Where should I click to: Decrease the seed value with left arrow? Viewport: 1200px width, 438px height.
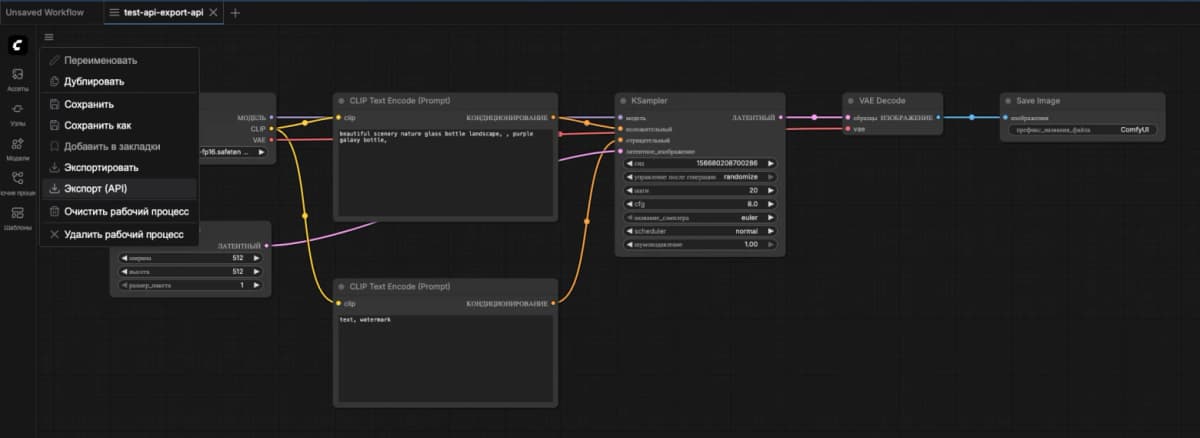click(x=630, y=162)
